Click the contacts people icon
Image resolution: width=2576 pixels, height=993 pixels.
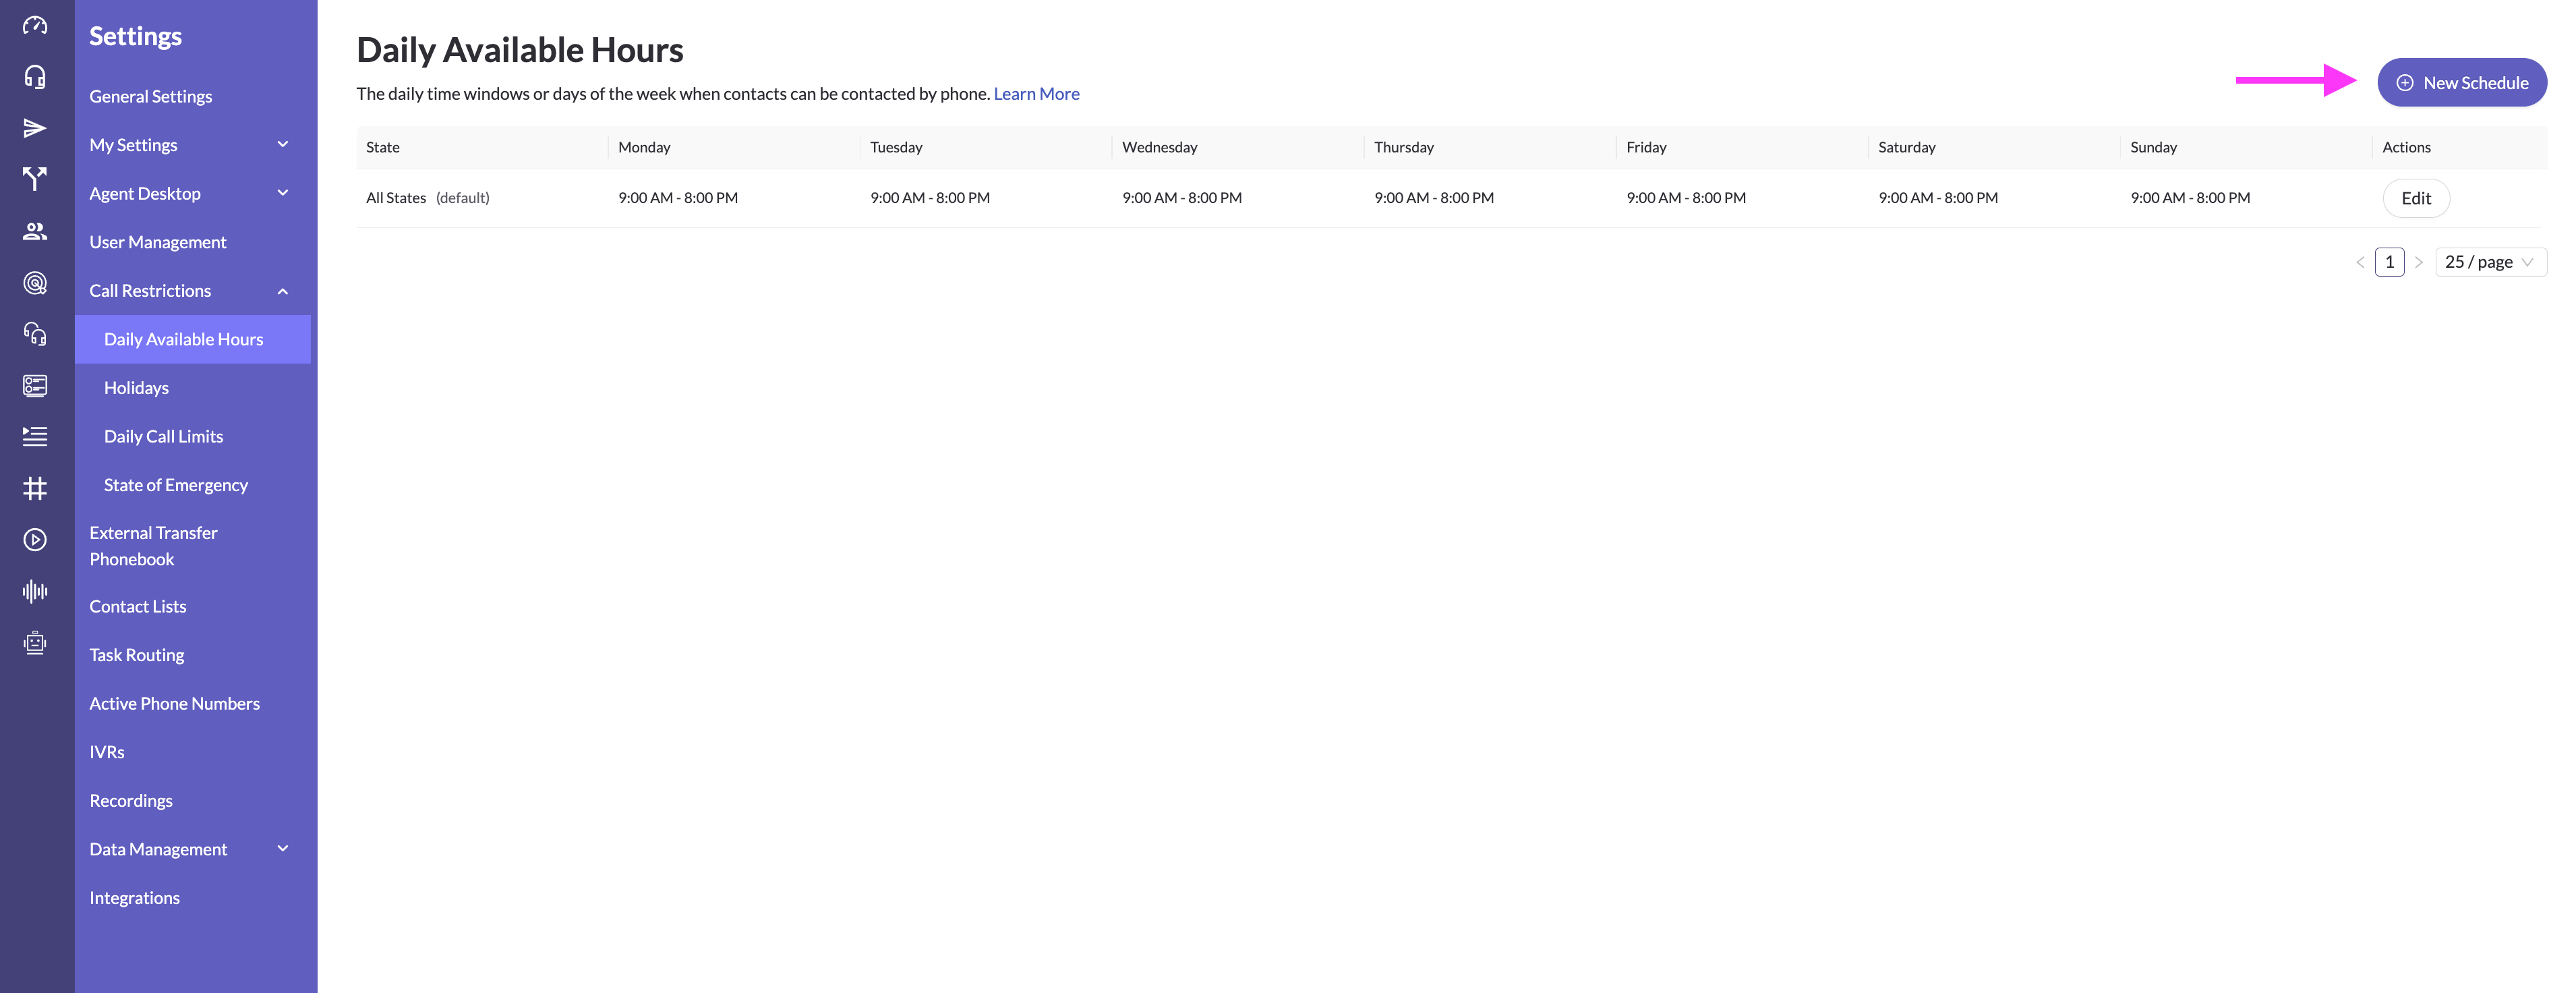click(35, 231)
